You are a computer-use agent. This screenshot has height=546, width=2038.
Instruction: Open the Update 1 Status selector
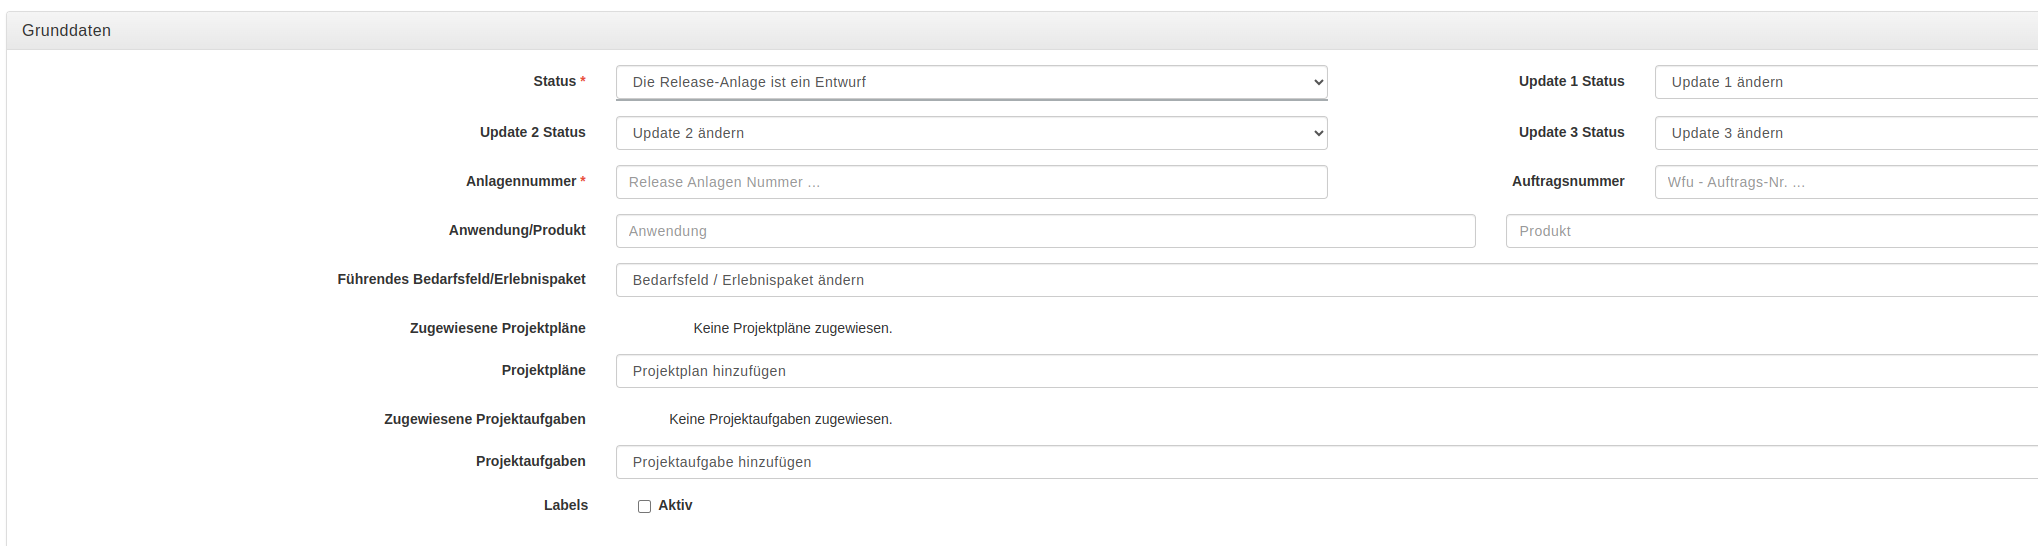pos(1846,82)
